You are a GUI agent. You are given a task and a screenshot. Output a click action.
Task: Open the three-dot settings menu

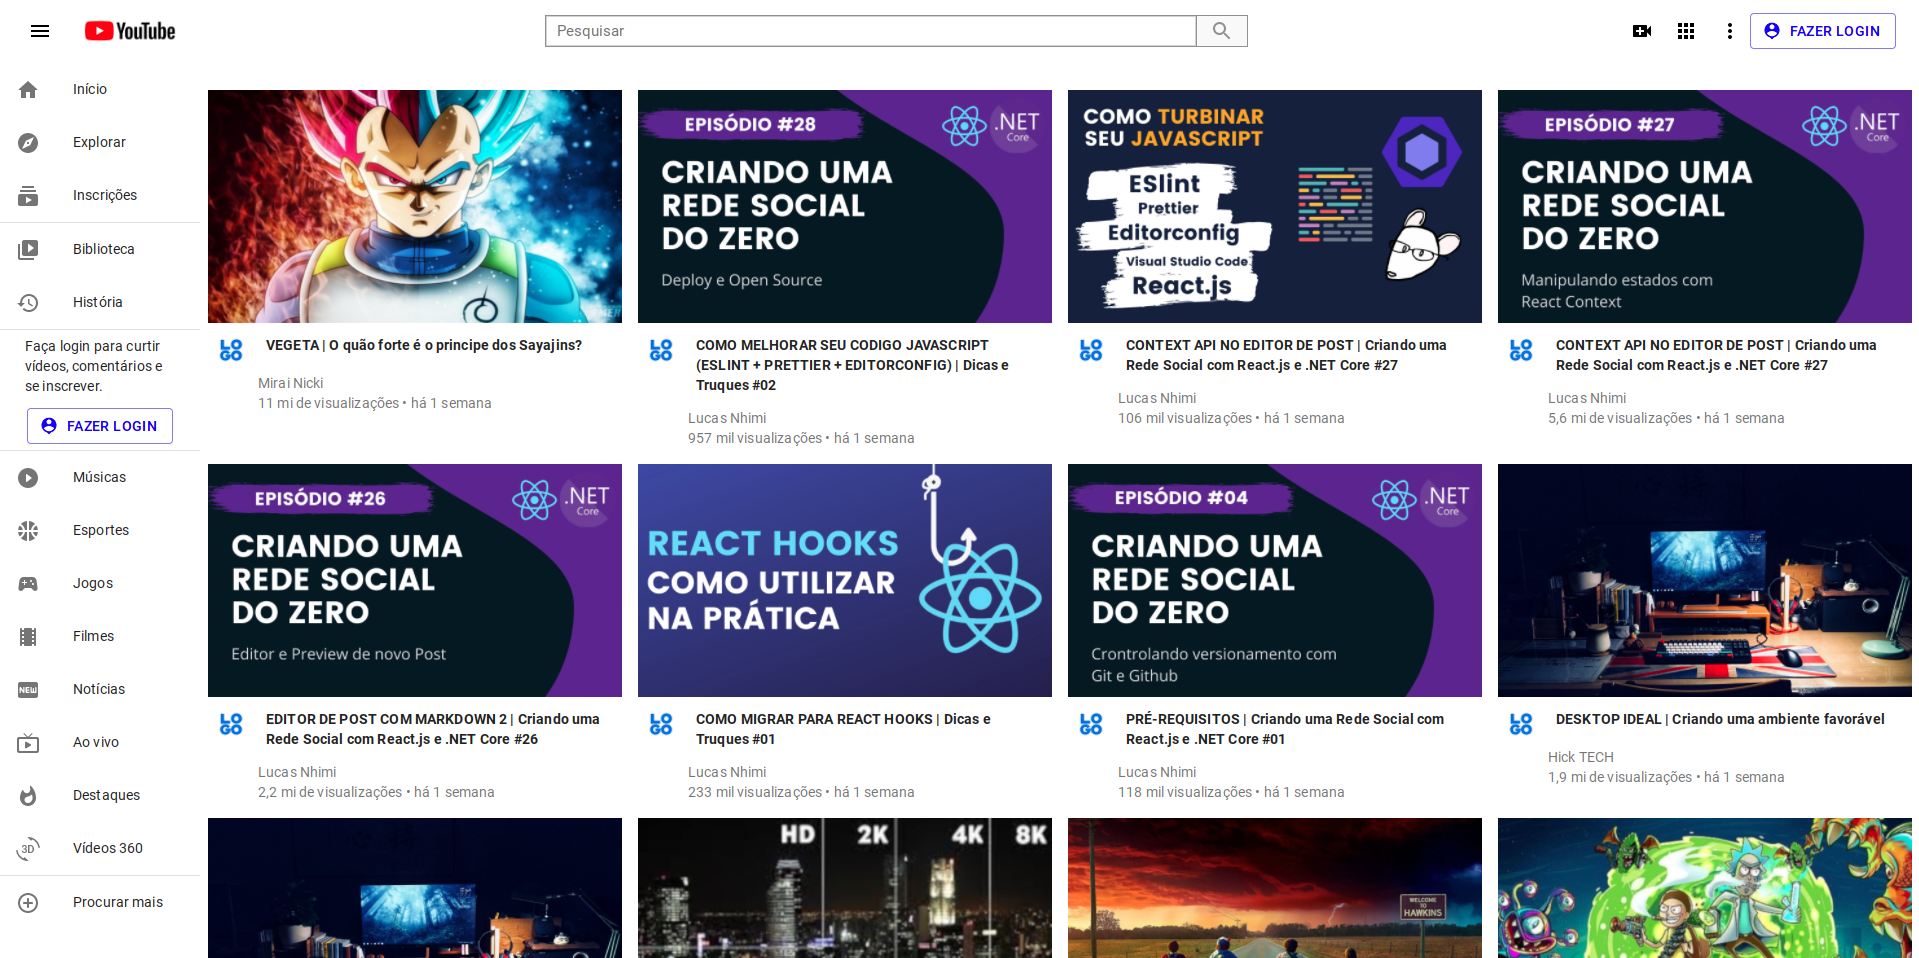click(x=1730, y=31)
